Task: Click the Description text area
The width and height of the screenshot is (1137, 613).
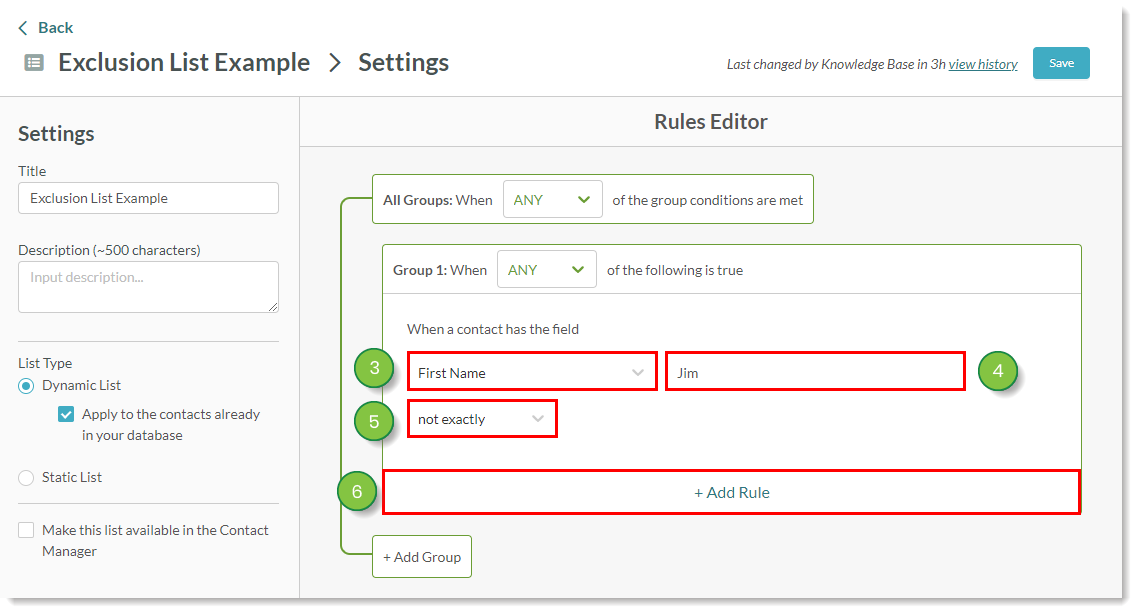Action: pos(148,287)
